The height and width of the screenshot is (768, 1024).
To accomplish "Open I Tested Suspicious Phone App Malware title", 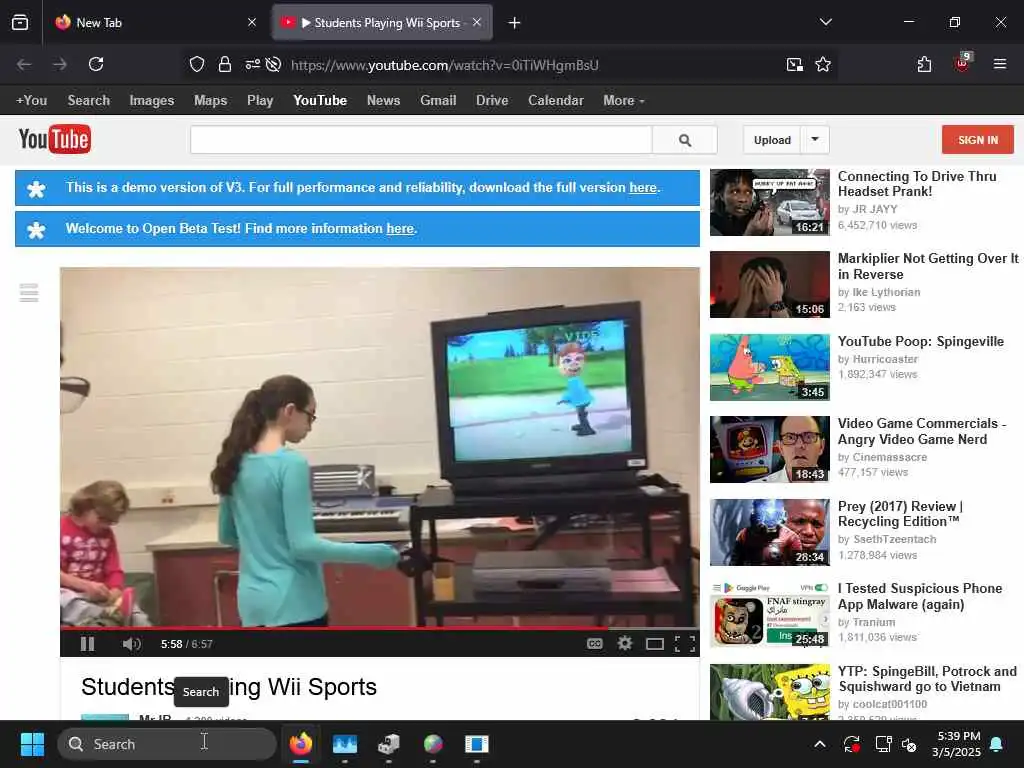I will pyautogui.click(x=920, y=596).
